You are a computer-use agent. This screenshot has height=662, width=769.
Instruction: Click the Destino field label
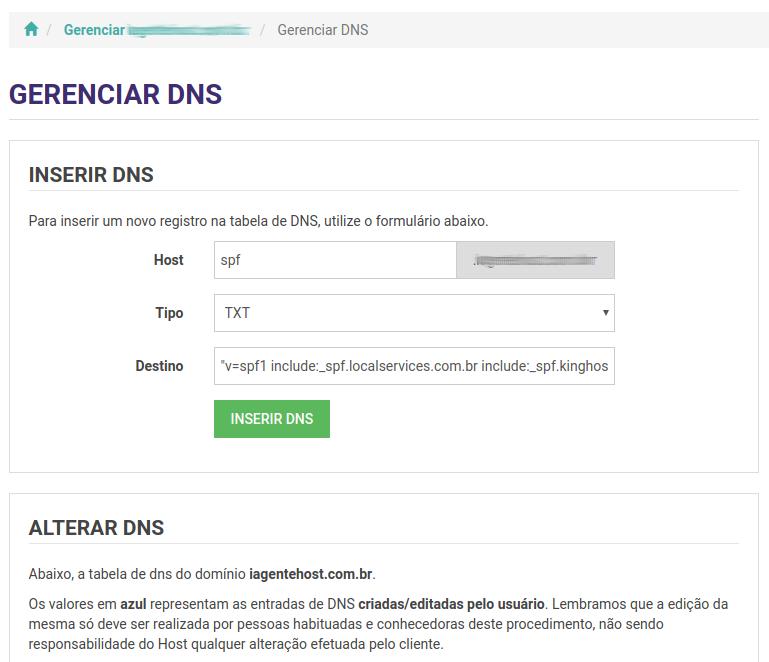click(x=159, y=366)
